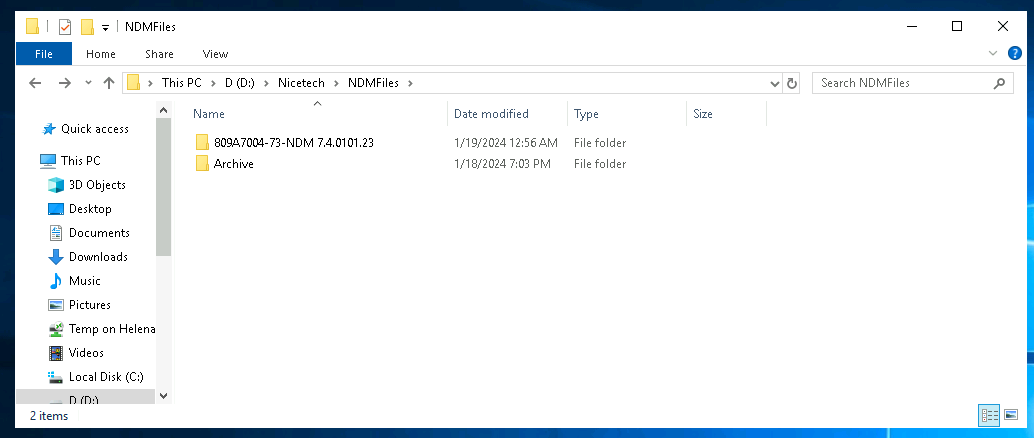Sort files by Date modified column
1034x438 pixels.
pos(491,114)
